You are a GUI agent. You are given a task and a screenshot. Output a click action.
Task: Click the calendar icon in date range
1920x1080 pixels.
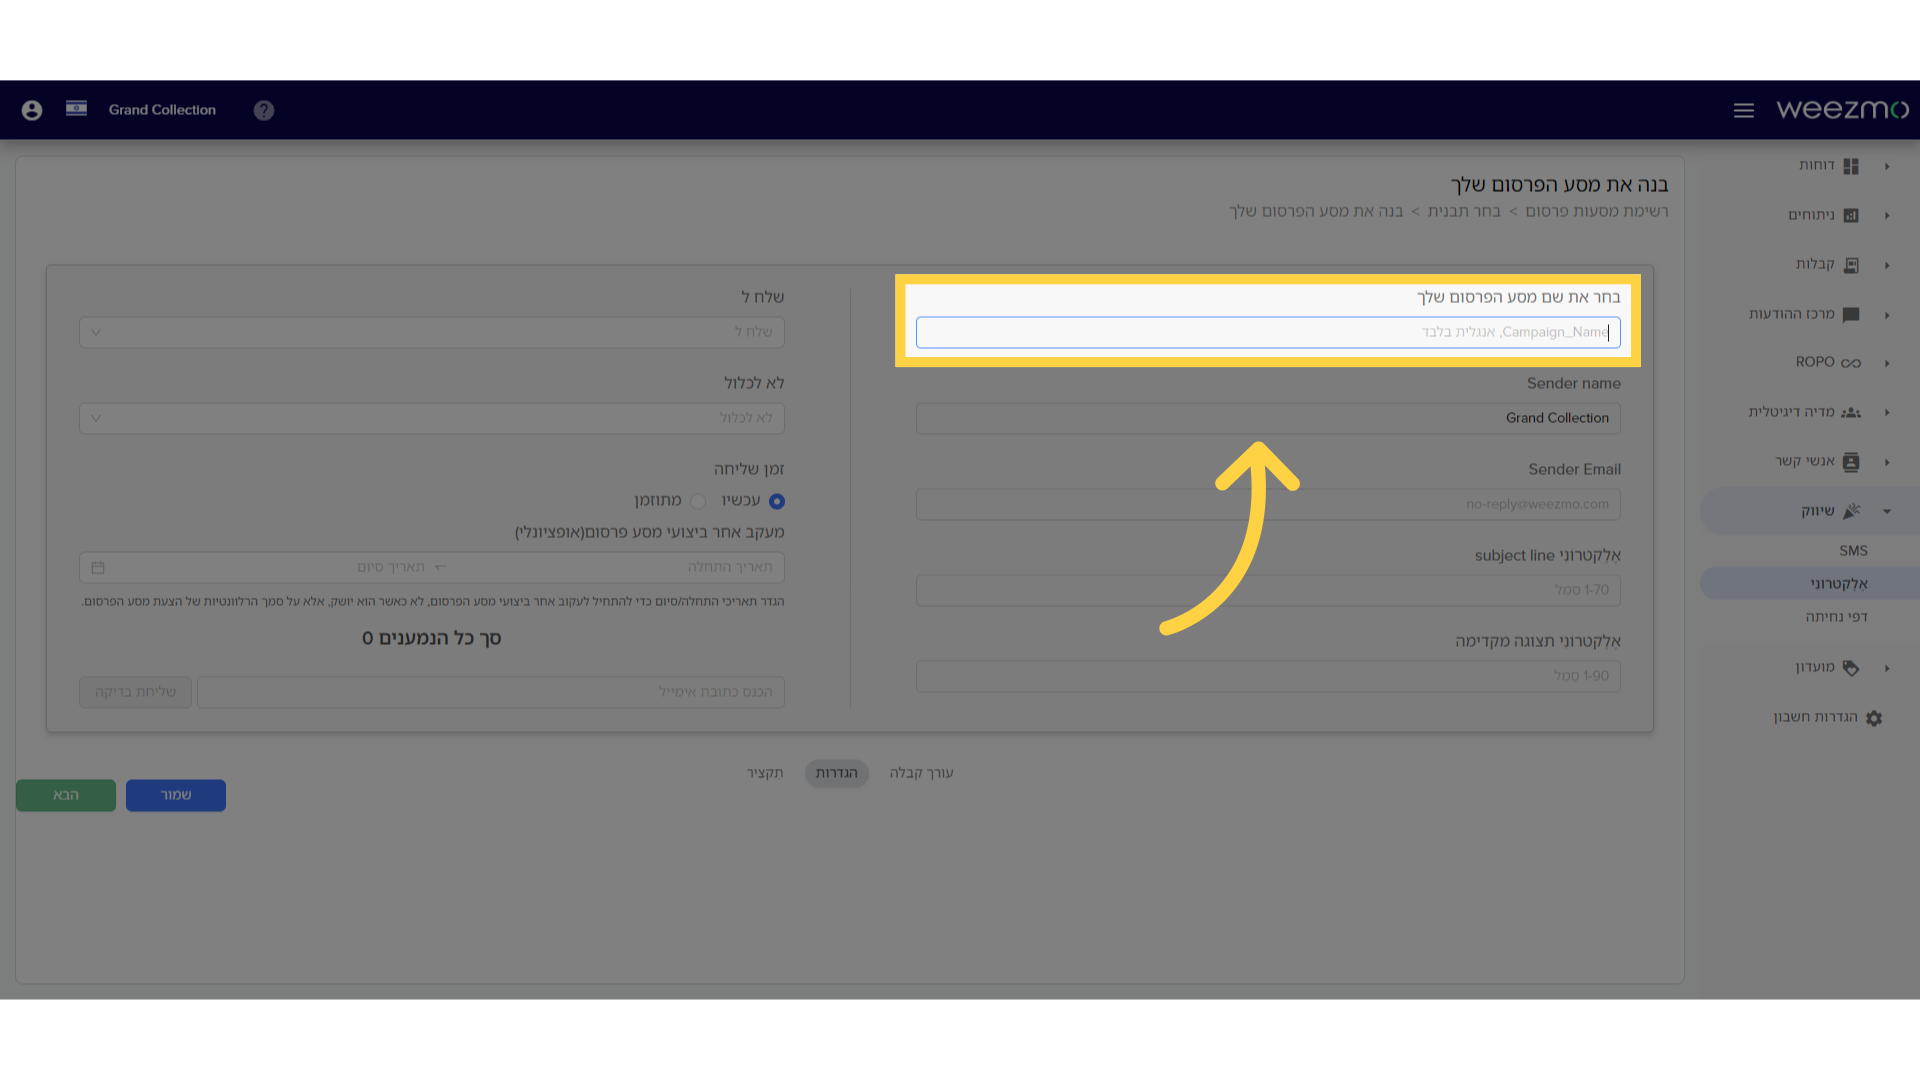[98, 567]
